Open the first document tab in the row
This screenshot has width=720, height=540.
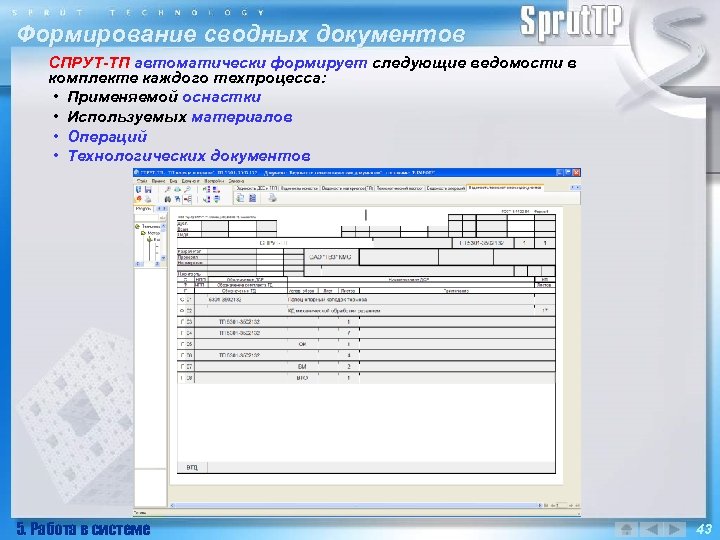257,188
